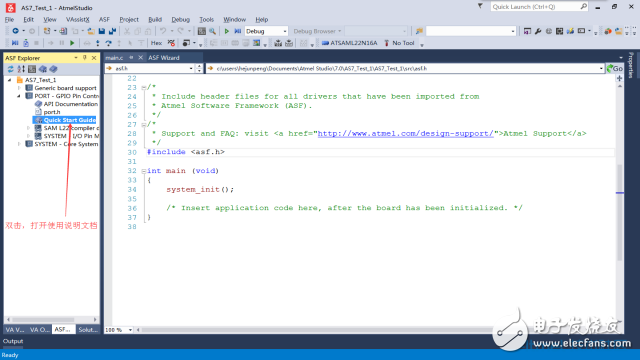Select the port.h file item
Image resolution: width=640 pixels, height=360 pixels.
tap(52, 112)
